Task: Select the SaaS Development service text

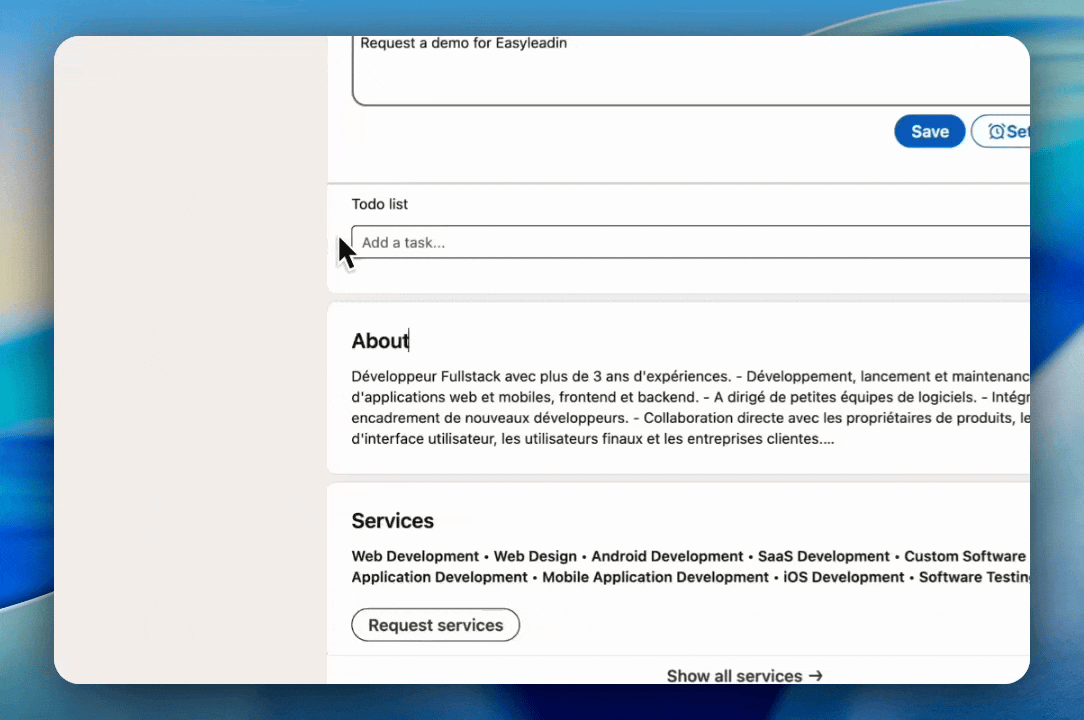Action: [823, 556]
